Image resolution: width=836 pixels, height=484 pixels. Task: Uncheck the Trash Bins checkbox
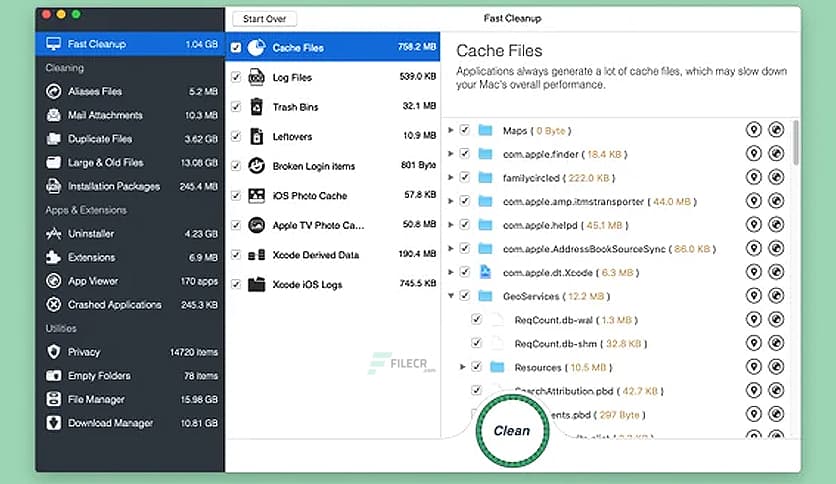[236, 107]
